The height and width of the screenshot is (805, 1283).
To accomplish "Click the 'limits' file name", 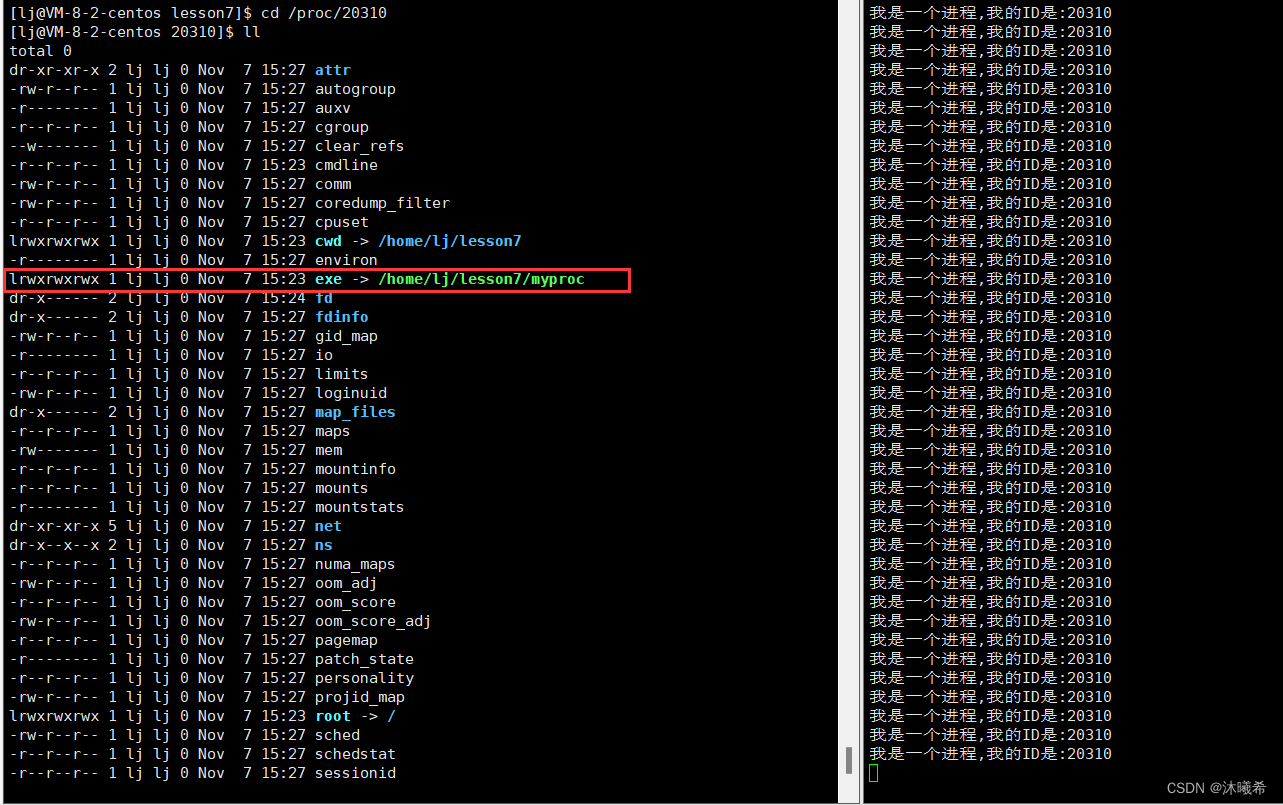I will [x=341, y=374].
